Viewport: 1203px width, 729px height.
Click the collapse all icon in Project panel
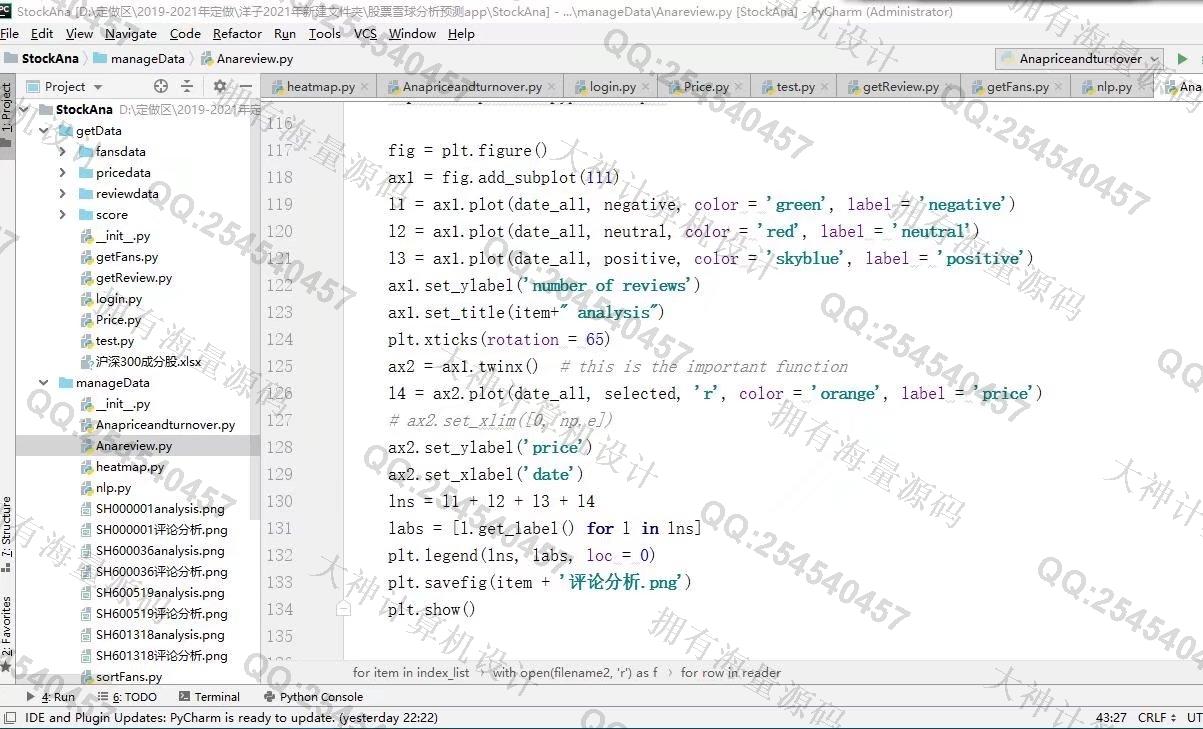[187, 86]
